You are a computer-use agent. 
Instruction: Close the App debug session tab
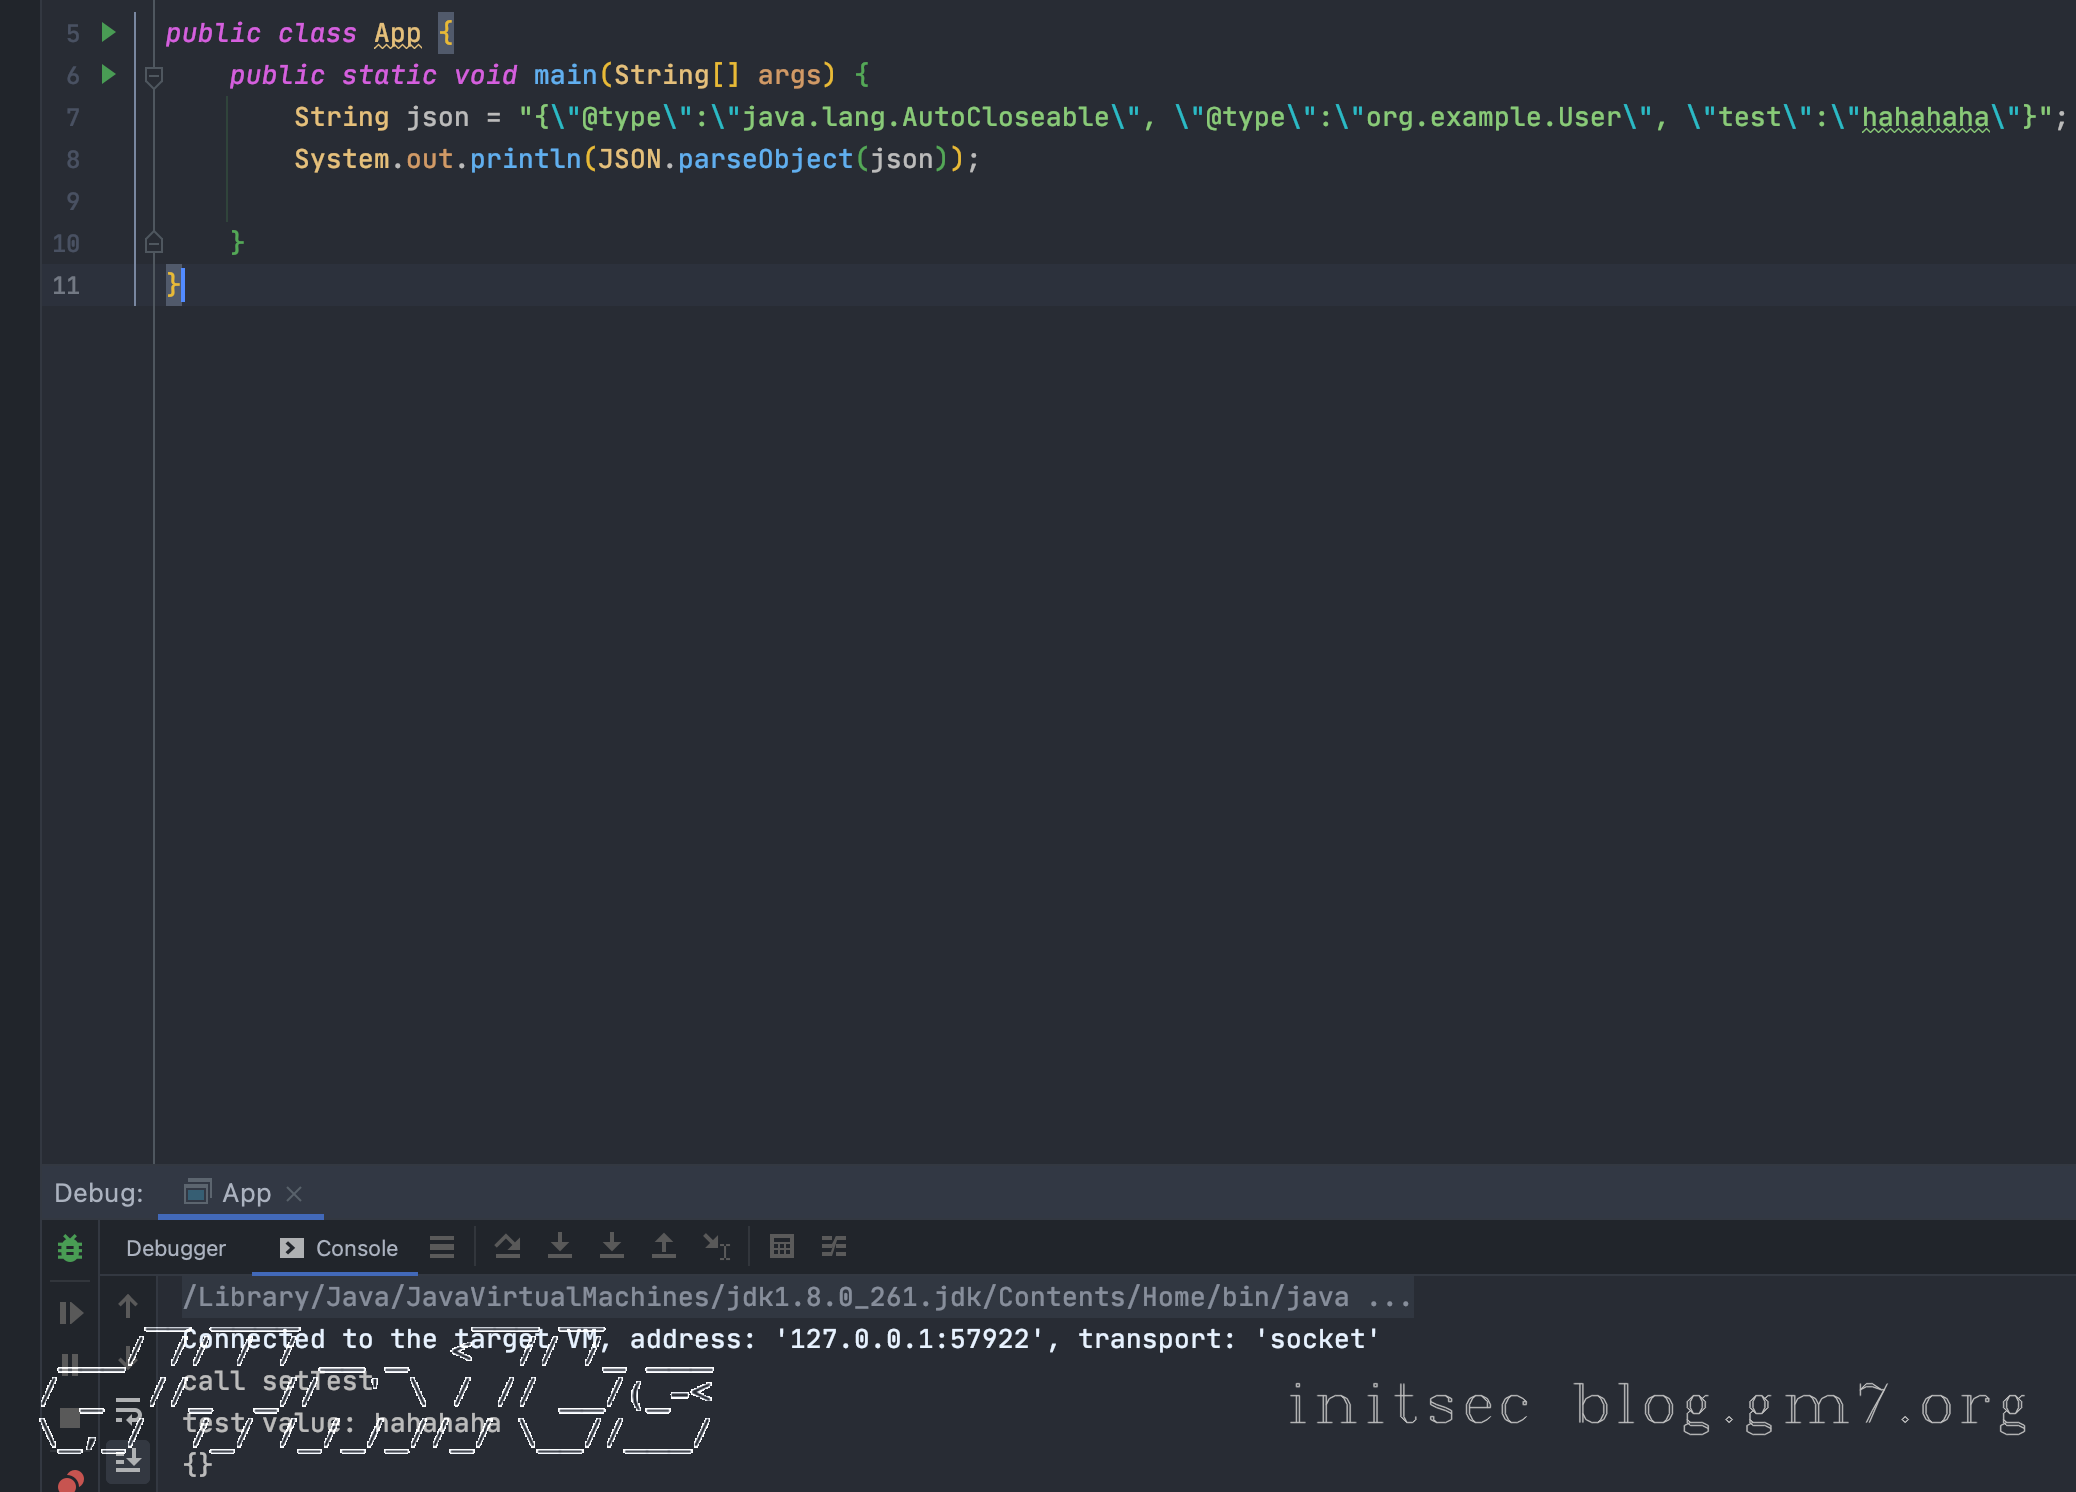click(x=294, y=1193)
